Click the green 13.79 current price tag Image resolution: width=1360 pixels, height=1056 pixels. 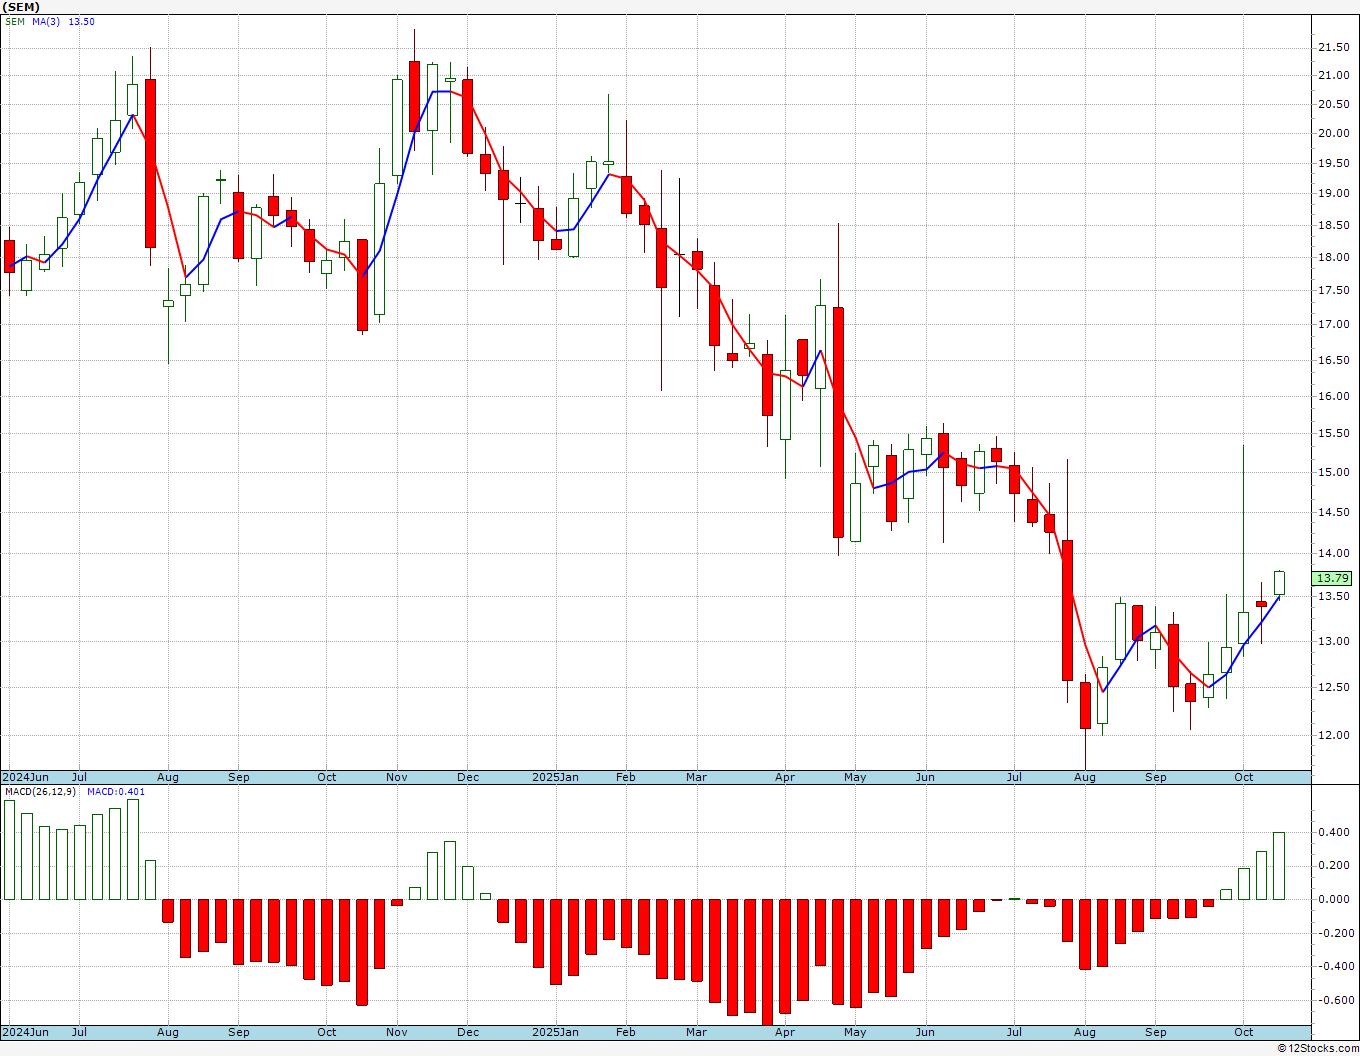point(1332,578)
